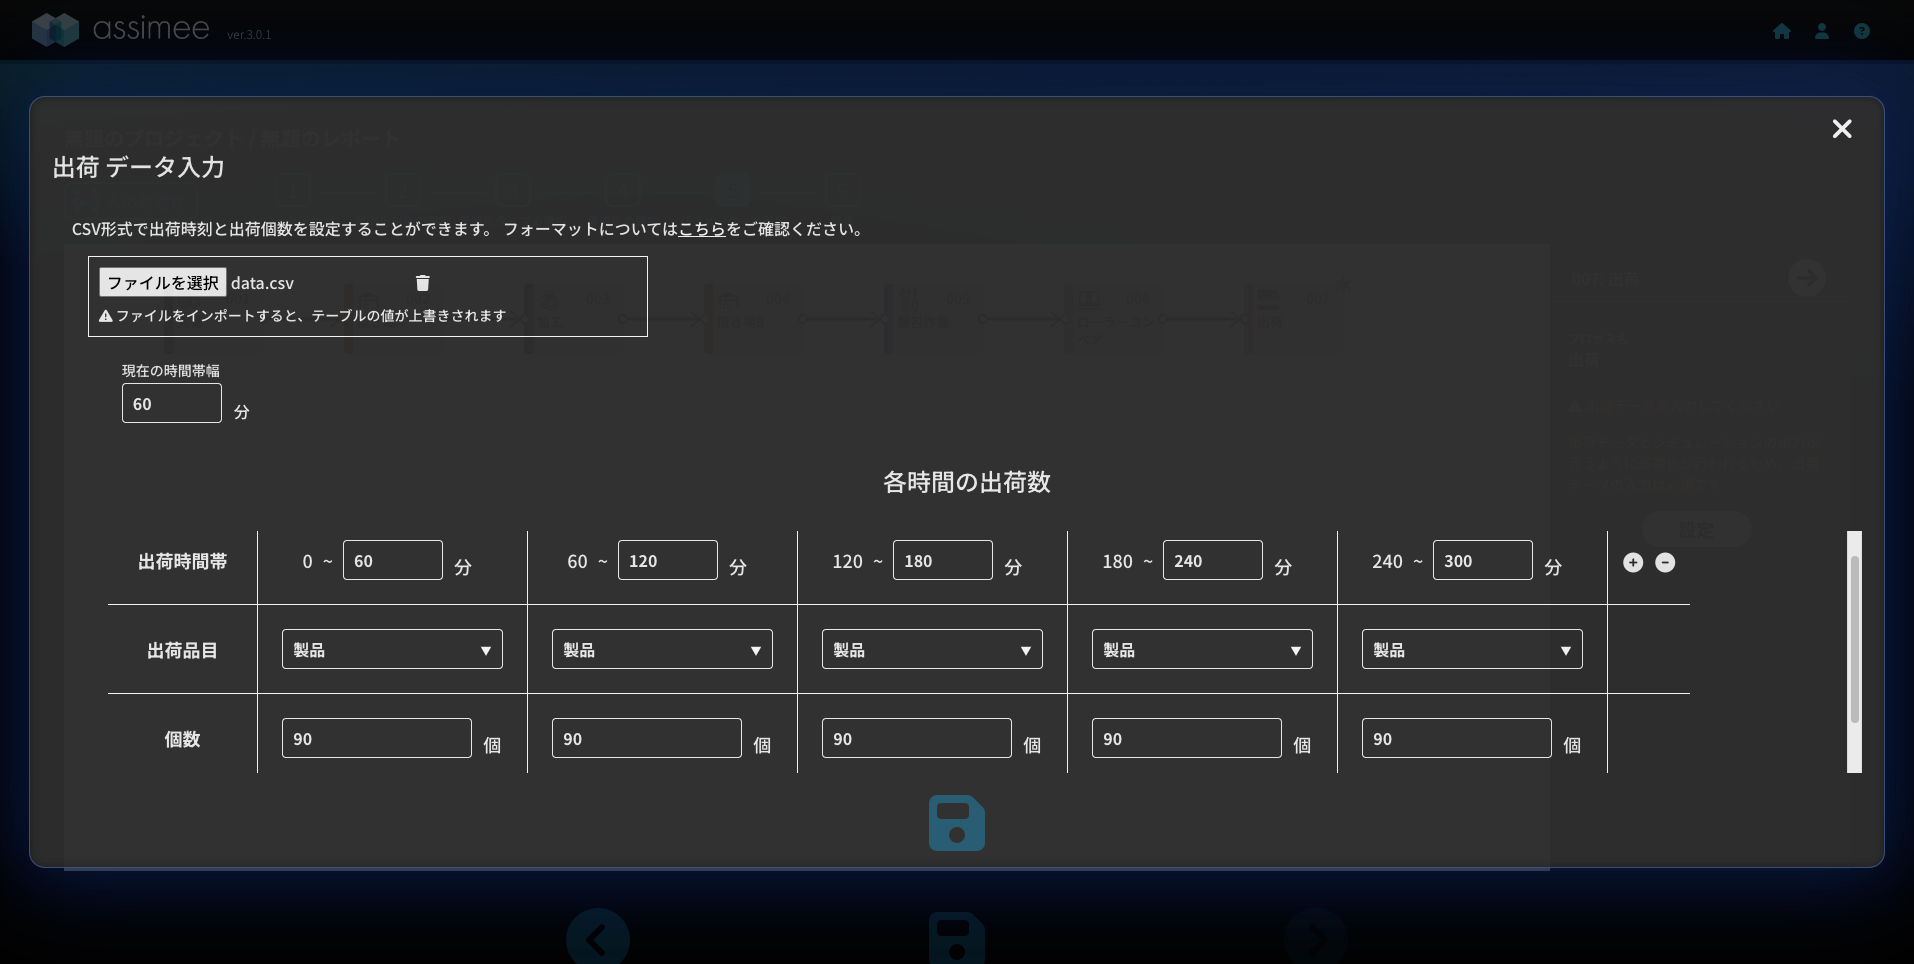The width and height of the screenshot is (1914, 964).
Task: Open the 製品 dropdown for 120–180 分
Action: click(932, 650)
